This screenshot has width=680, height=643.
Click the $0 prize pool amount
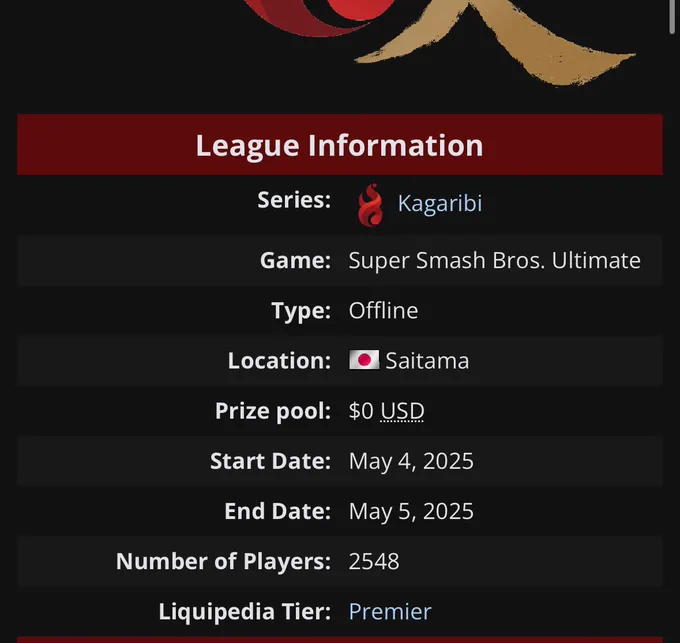(361, 411)
